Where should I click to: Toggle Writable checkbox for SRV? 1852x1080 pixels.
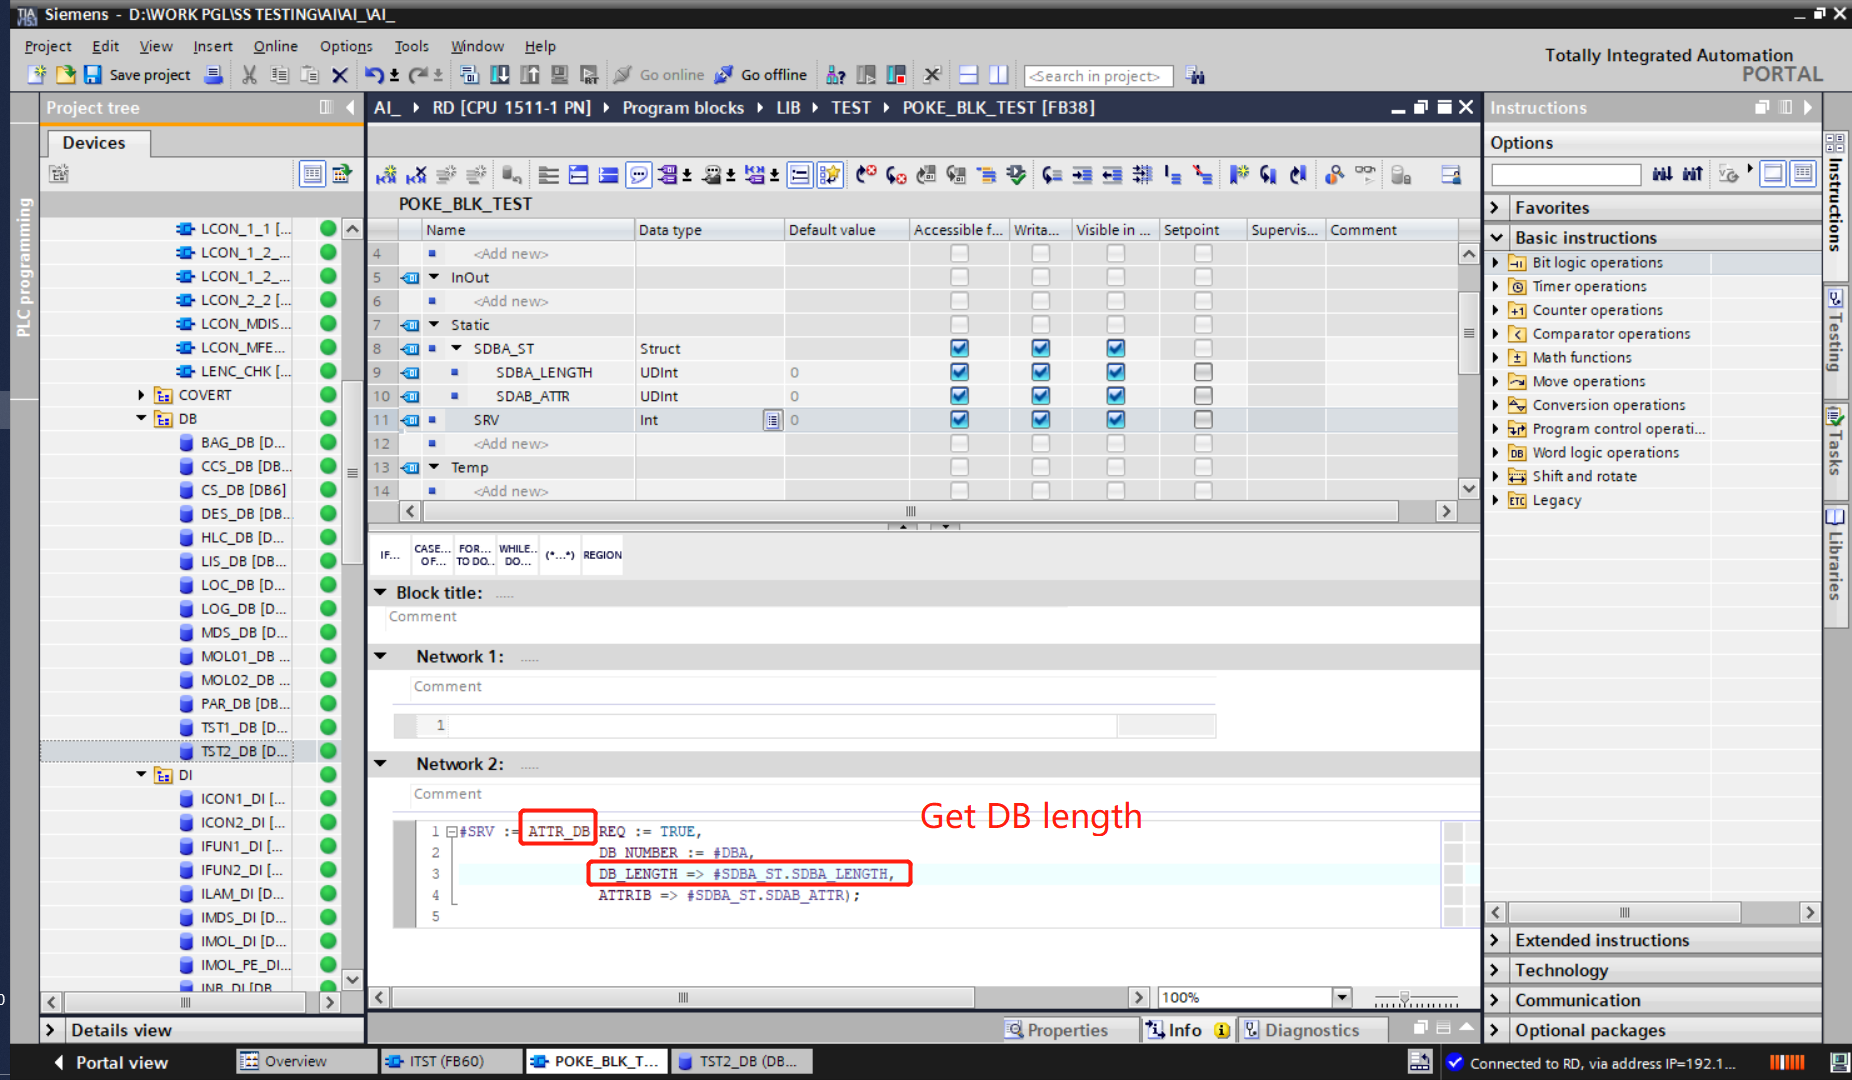pos(1040,420)
